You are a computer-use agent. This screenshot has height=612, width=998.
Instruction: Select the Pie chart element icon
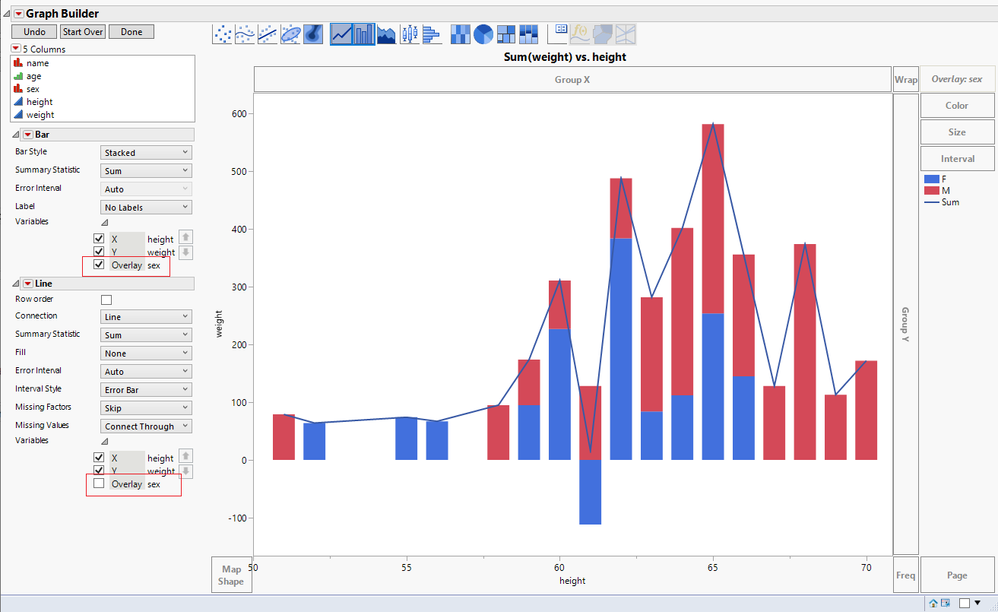click(x=483, y=34)
